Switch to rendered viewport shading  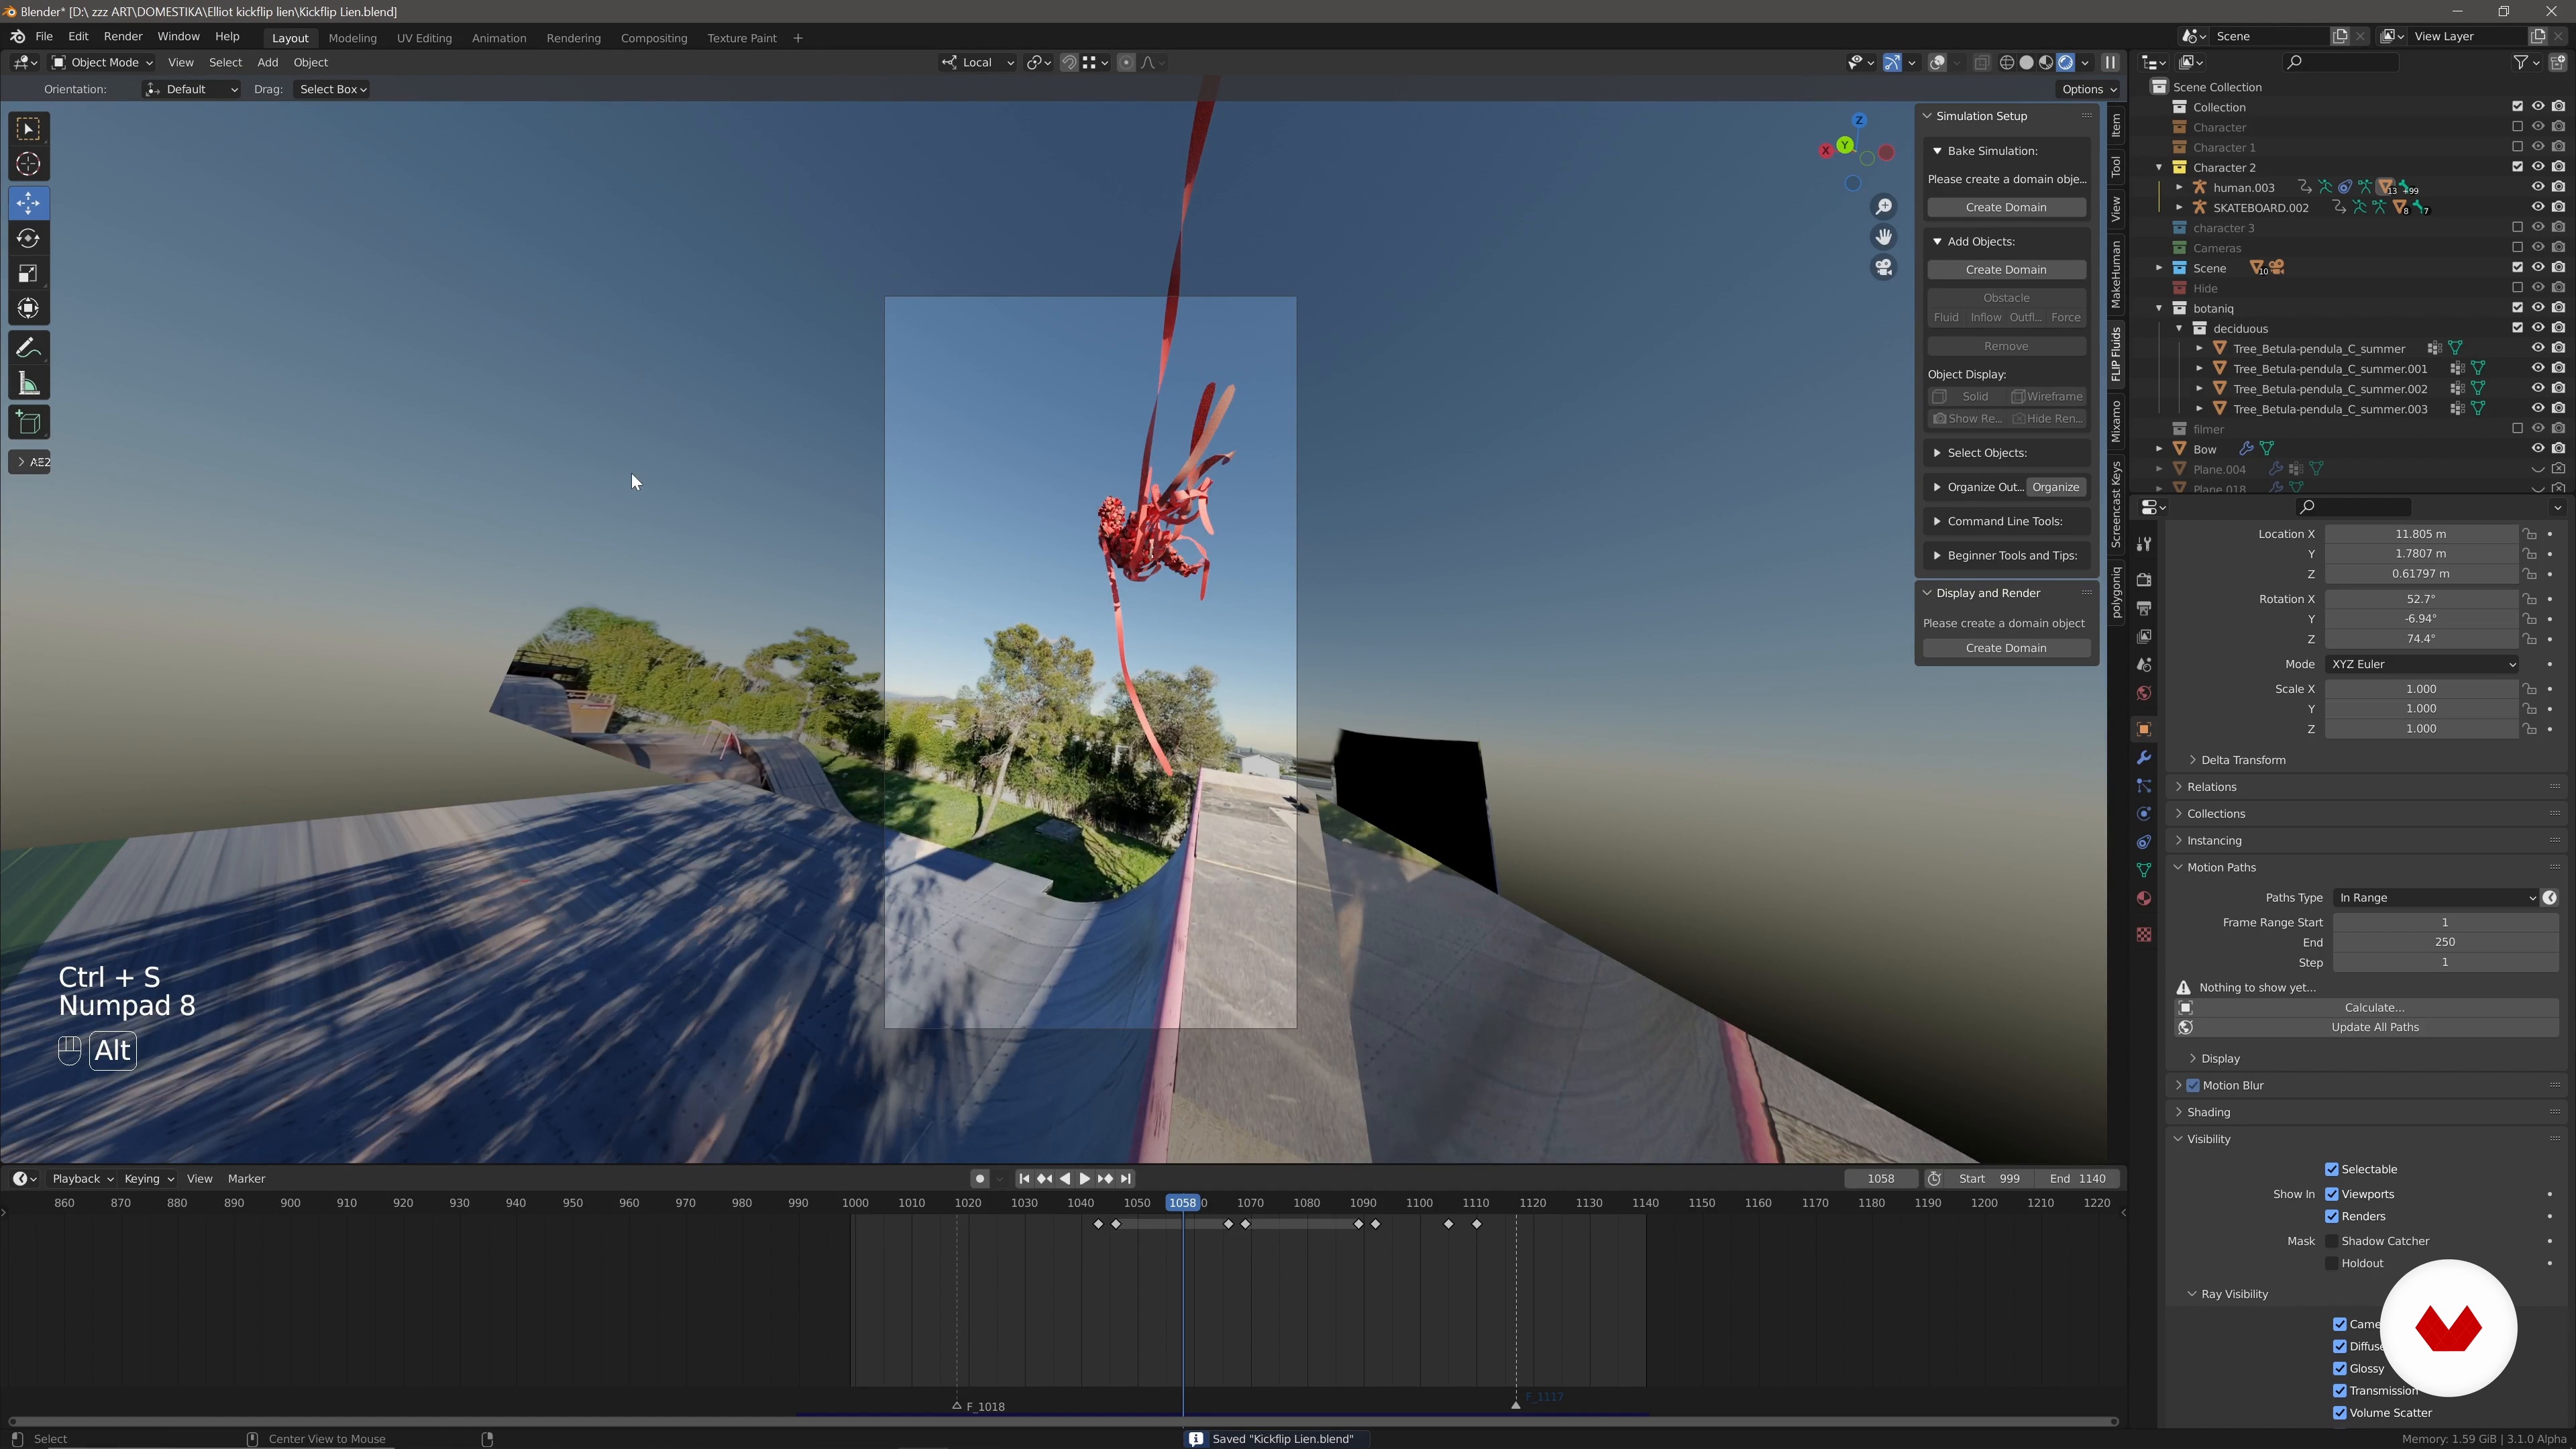pos(2066,62)
